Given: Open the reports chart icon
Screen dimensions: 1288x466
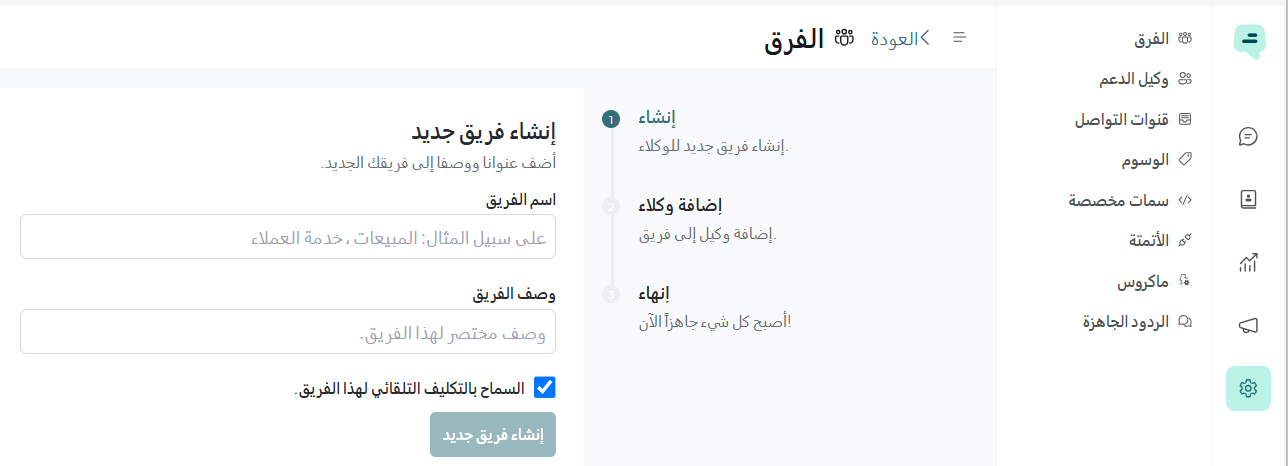Looking at the screenshot, I should (x=1247, y=262).
